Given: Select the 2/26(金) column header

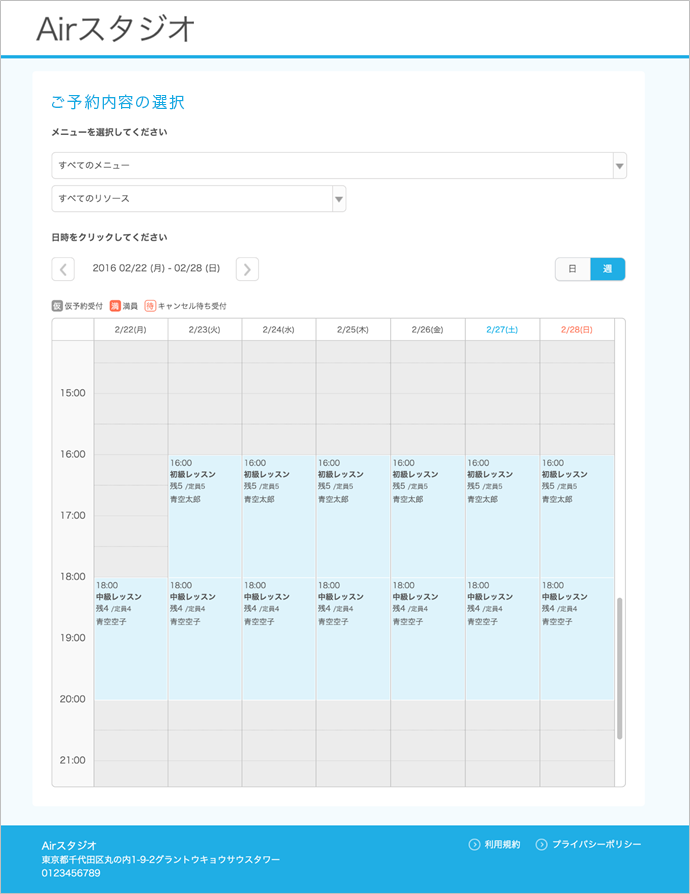Looking at the screenshot, I should coord(428,330).
